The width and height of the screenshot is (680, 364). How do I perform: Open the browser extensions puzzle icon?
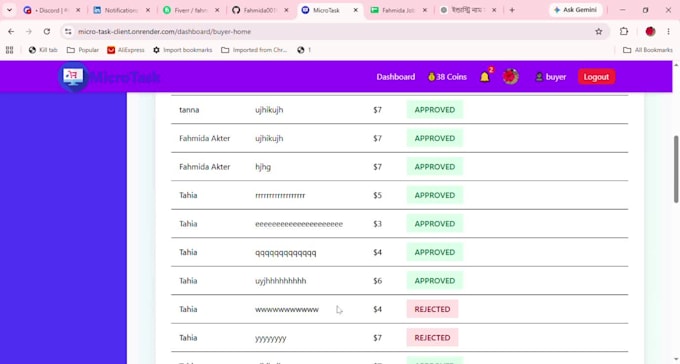tap(624, 32)
